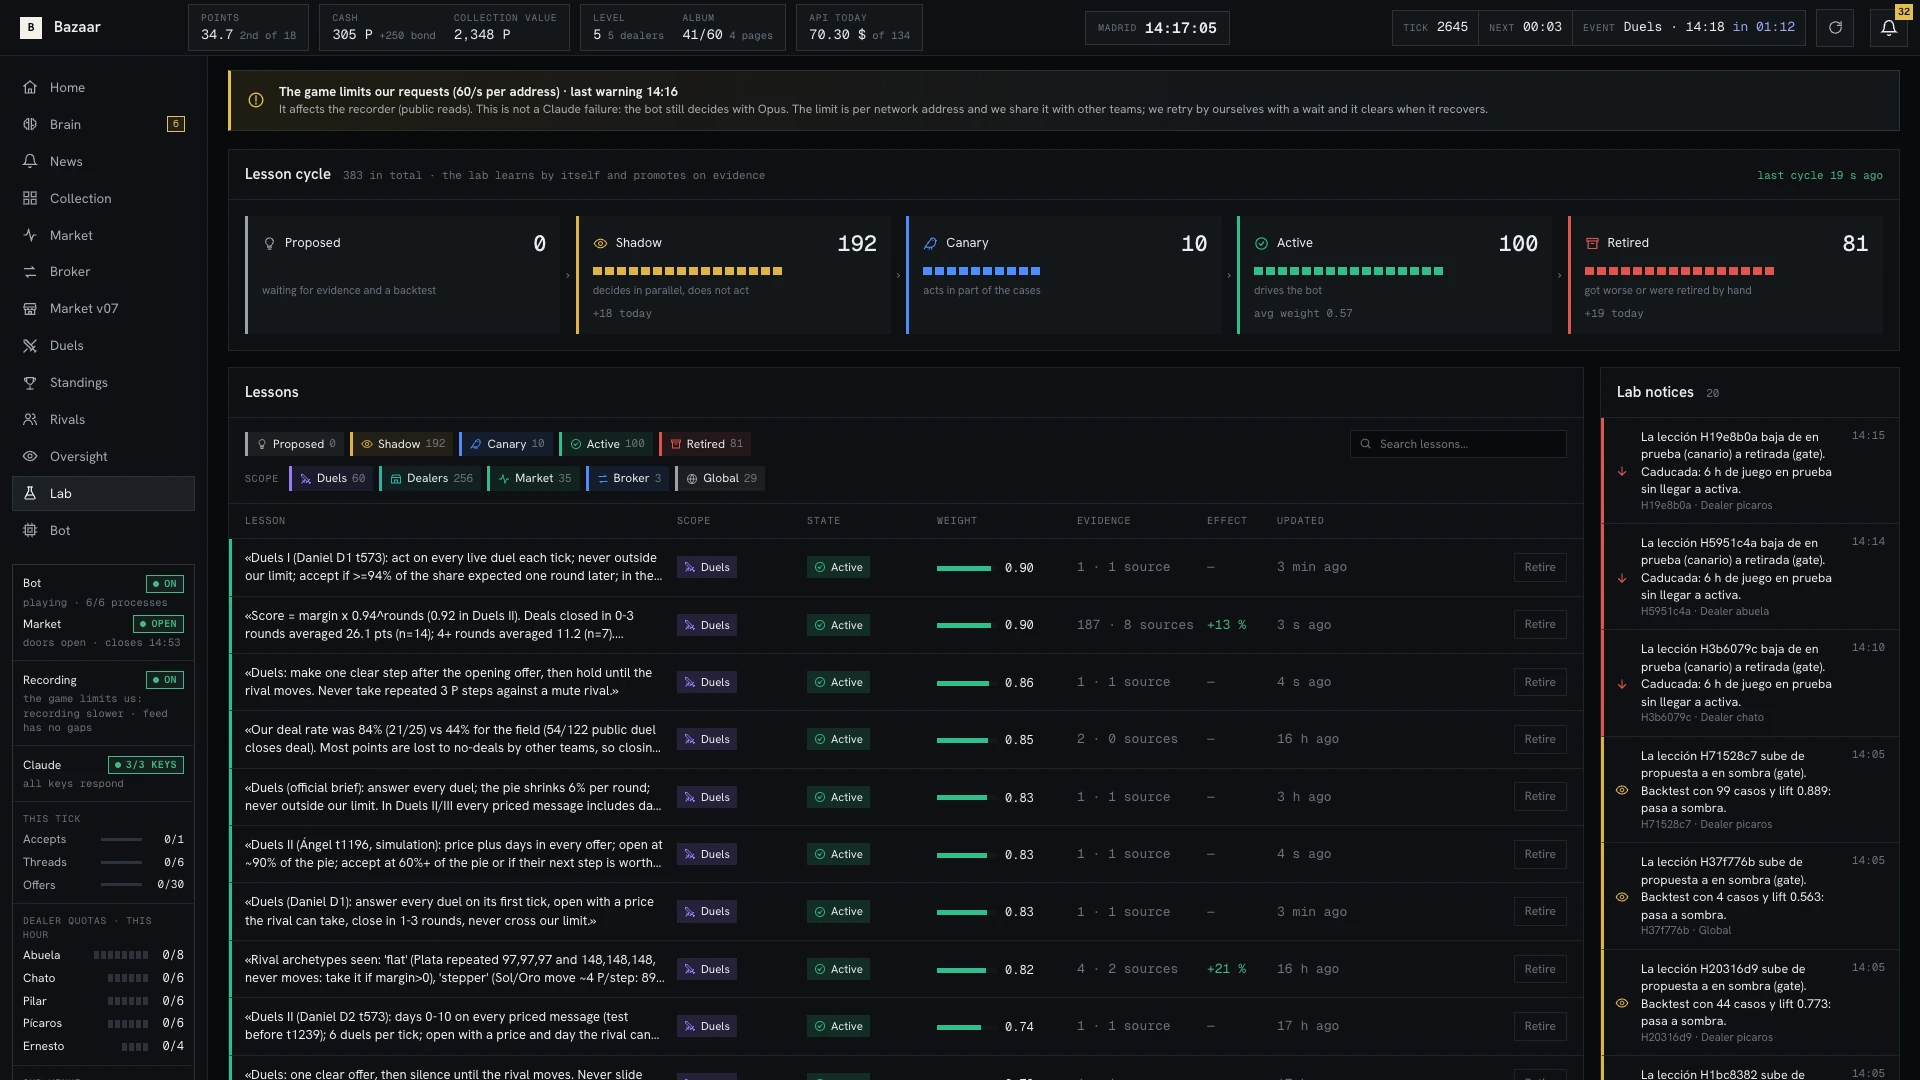Screen dimensions: 1920x1080
Task: Toggle the Proposed 0 state filter
Action: pos(295,444)
